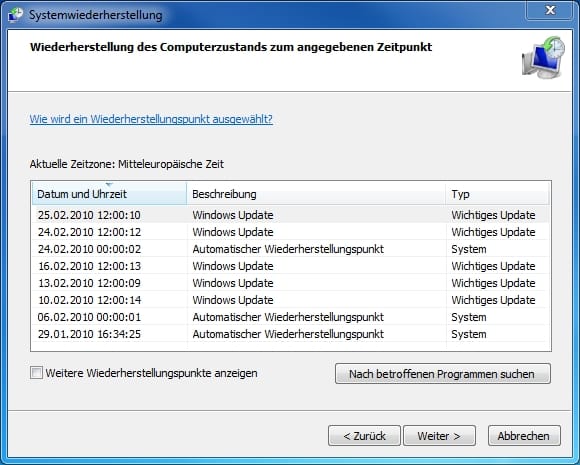This screenshot has height=465, width=580.
Task: Click Nach betroffenen Programmen suchen button
Action: (x=443, y=374)
